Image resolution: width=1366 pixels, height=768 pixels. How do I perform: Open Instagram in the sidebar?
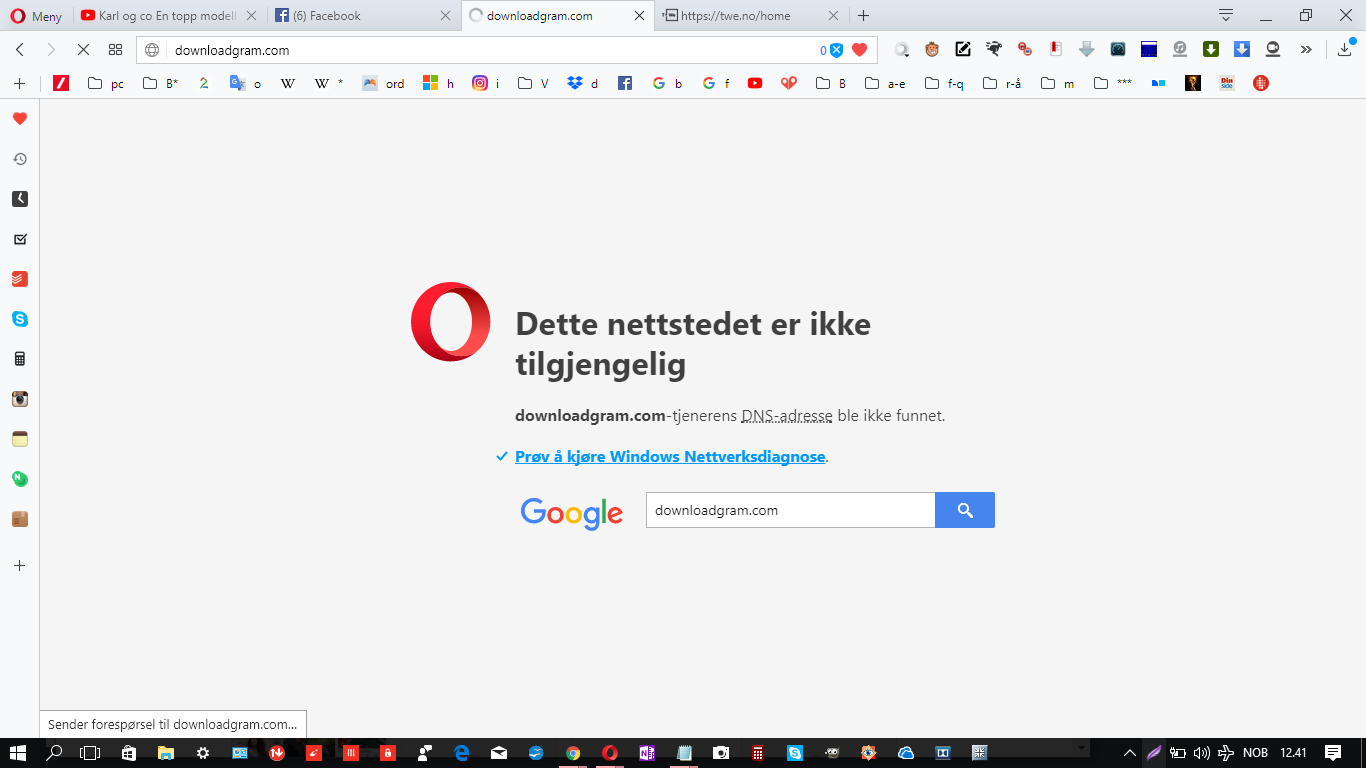coord(20,399)
